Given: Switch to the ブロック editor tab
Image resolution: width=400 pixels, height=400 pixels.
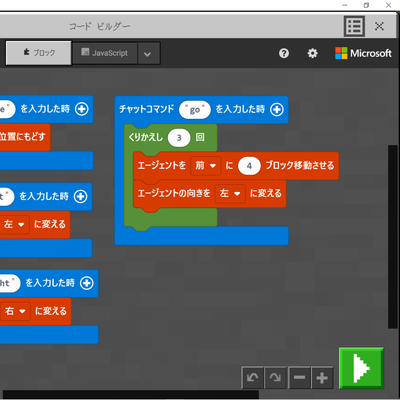Looking at the screenshot, I should 39,53.
